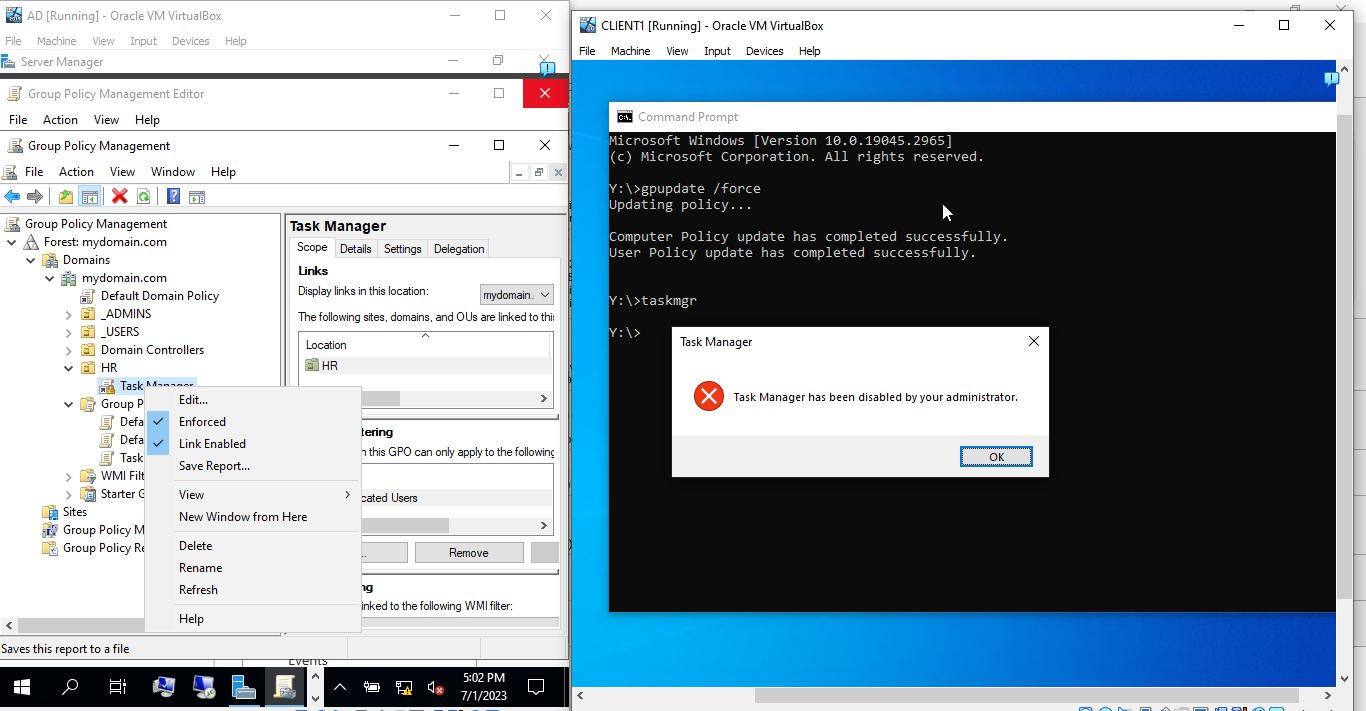1366x711 pixels.
Task: Click the Default Domain Policy GPO icon
Action: tap(88, 296)
